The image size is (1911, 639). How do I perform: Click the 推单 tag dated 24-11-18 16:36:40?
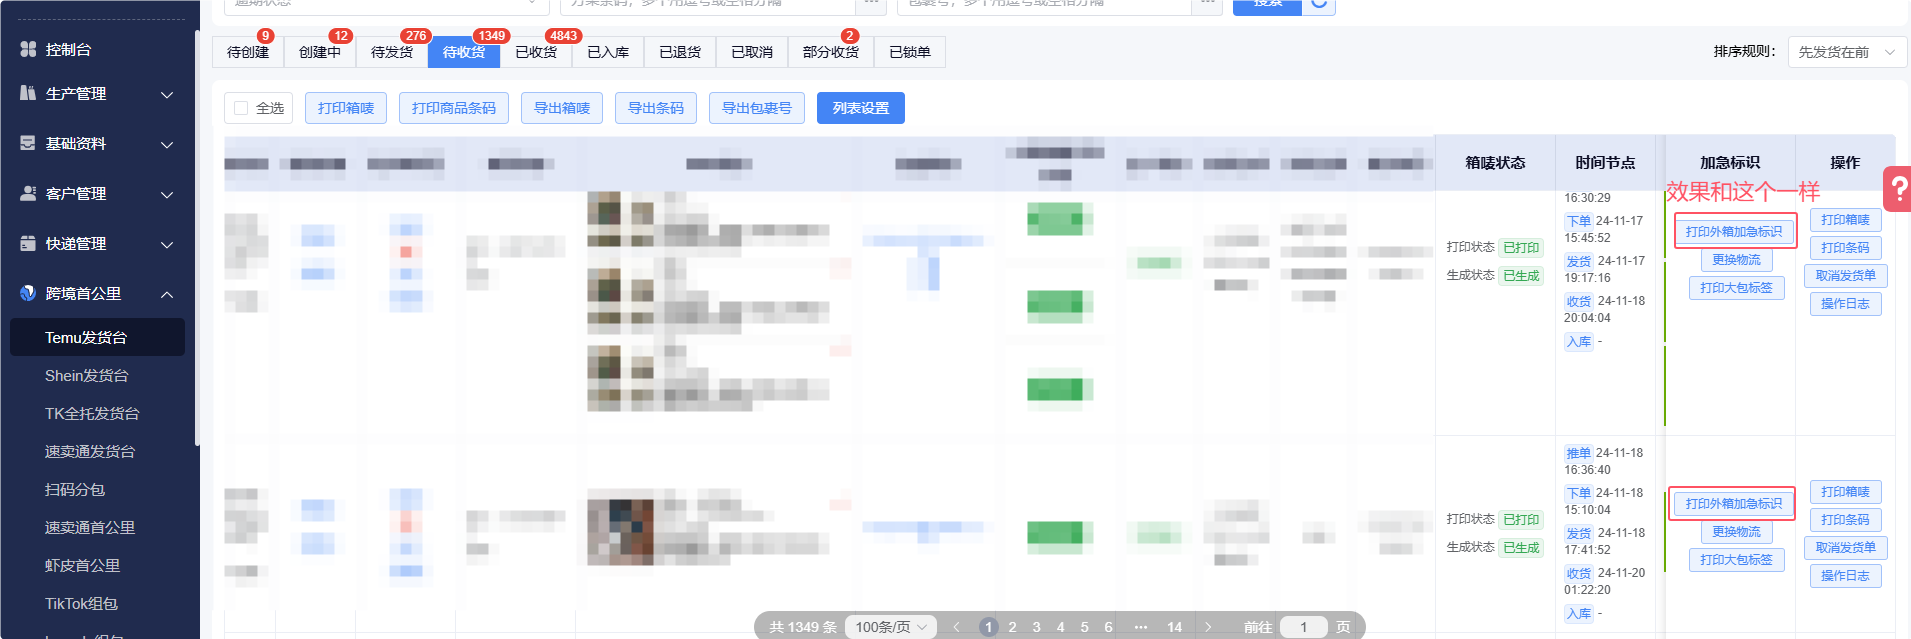click(1579, 453)
